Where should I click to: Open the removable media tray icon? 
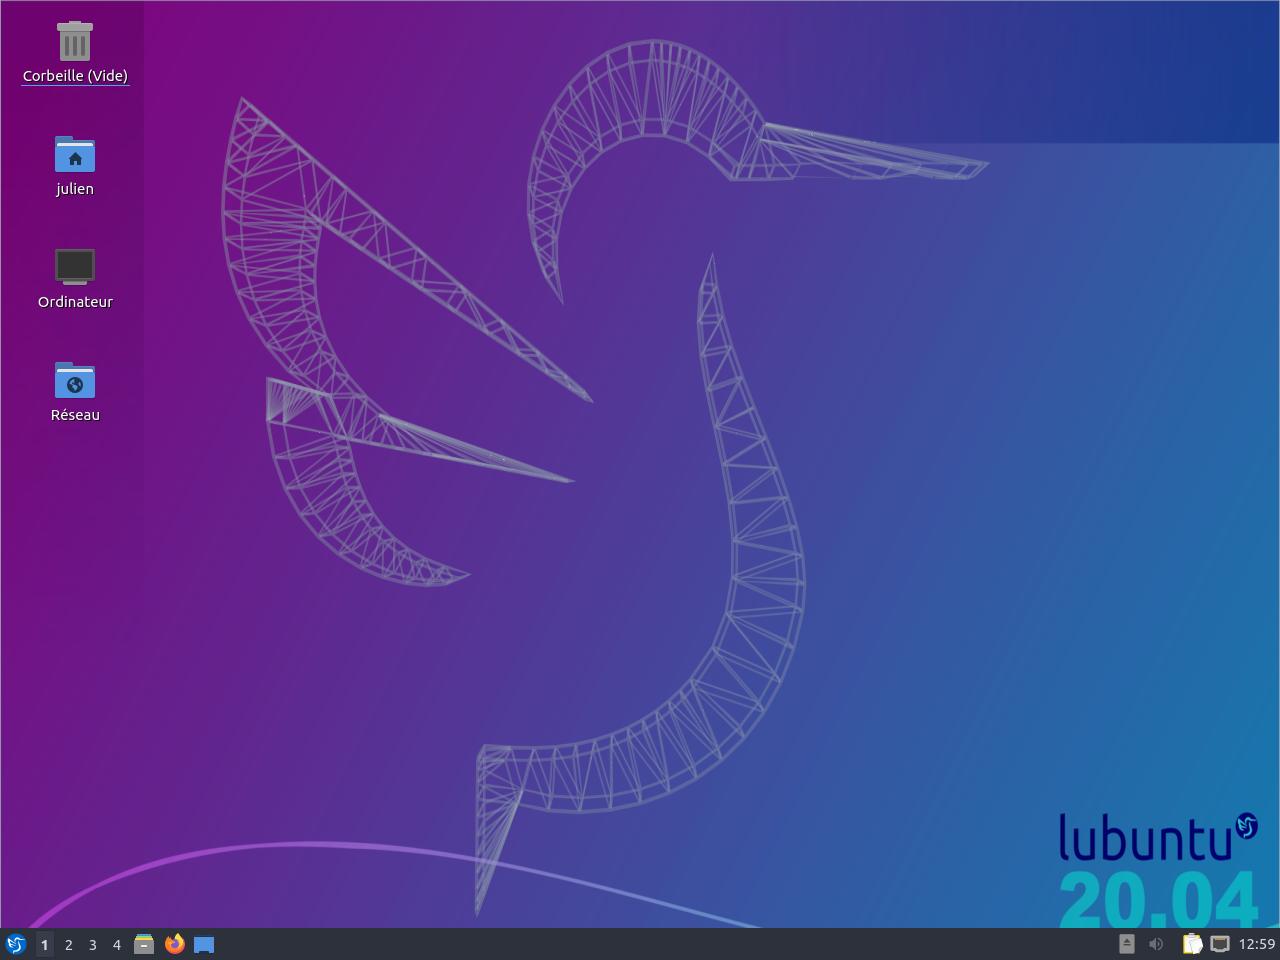point(1126,944)
